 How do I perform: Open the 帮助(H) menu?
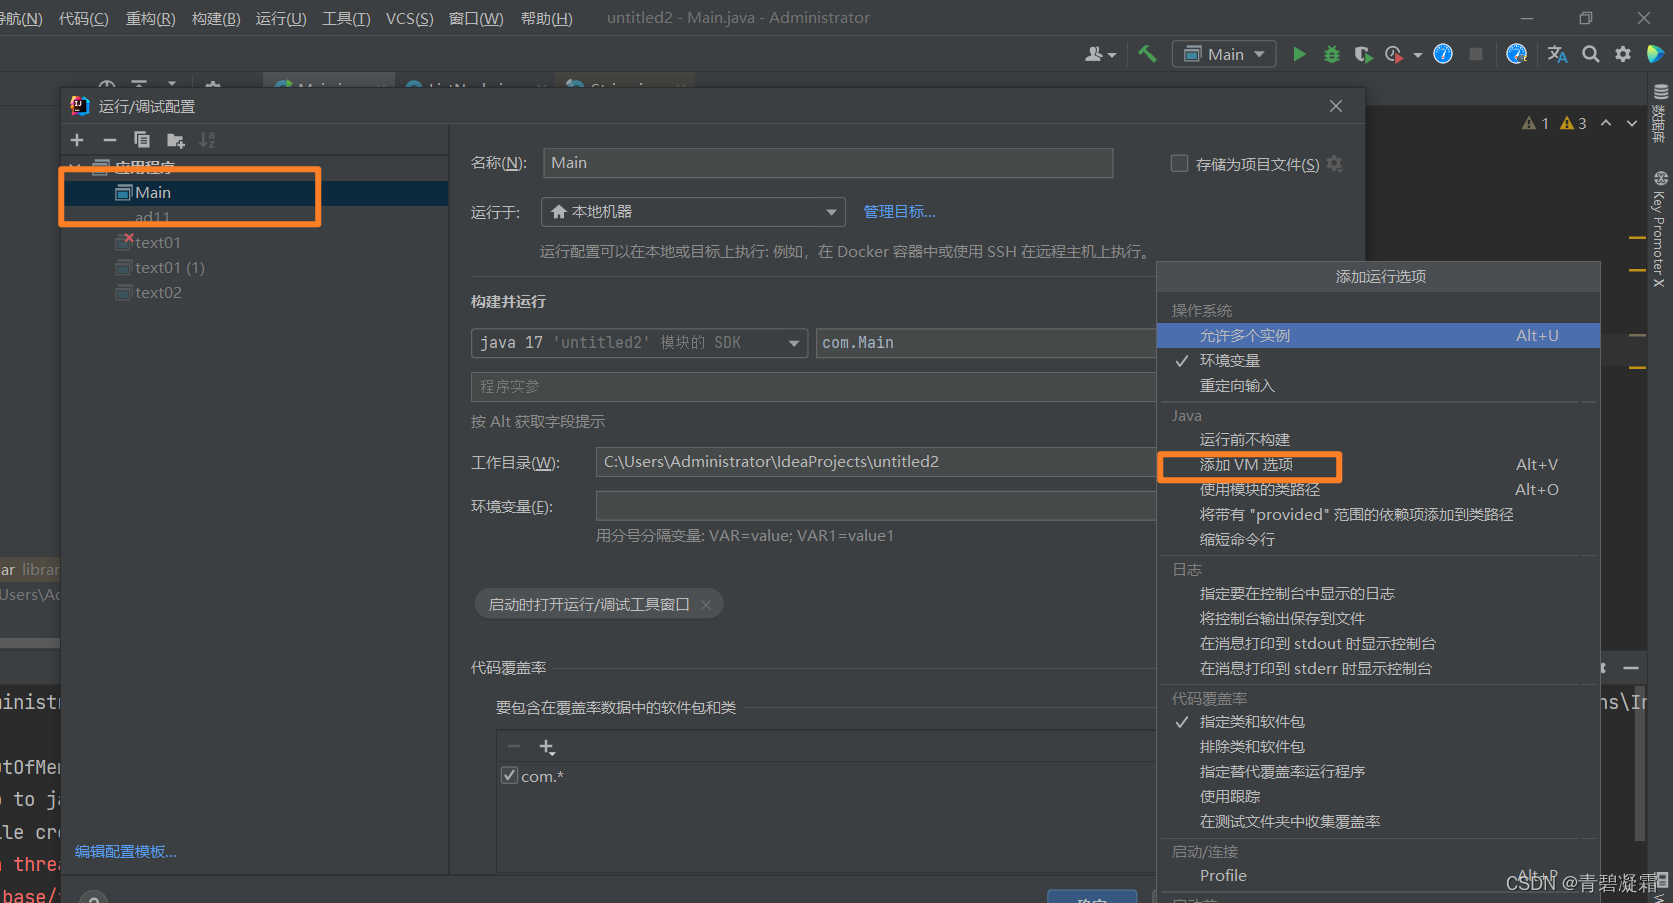click(x=546, y=18)
